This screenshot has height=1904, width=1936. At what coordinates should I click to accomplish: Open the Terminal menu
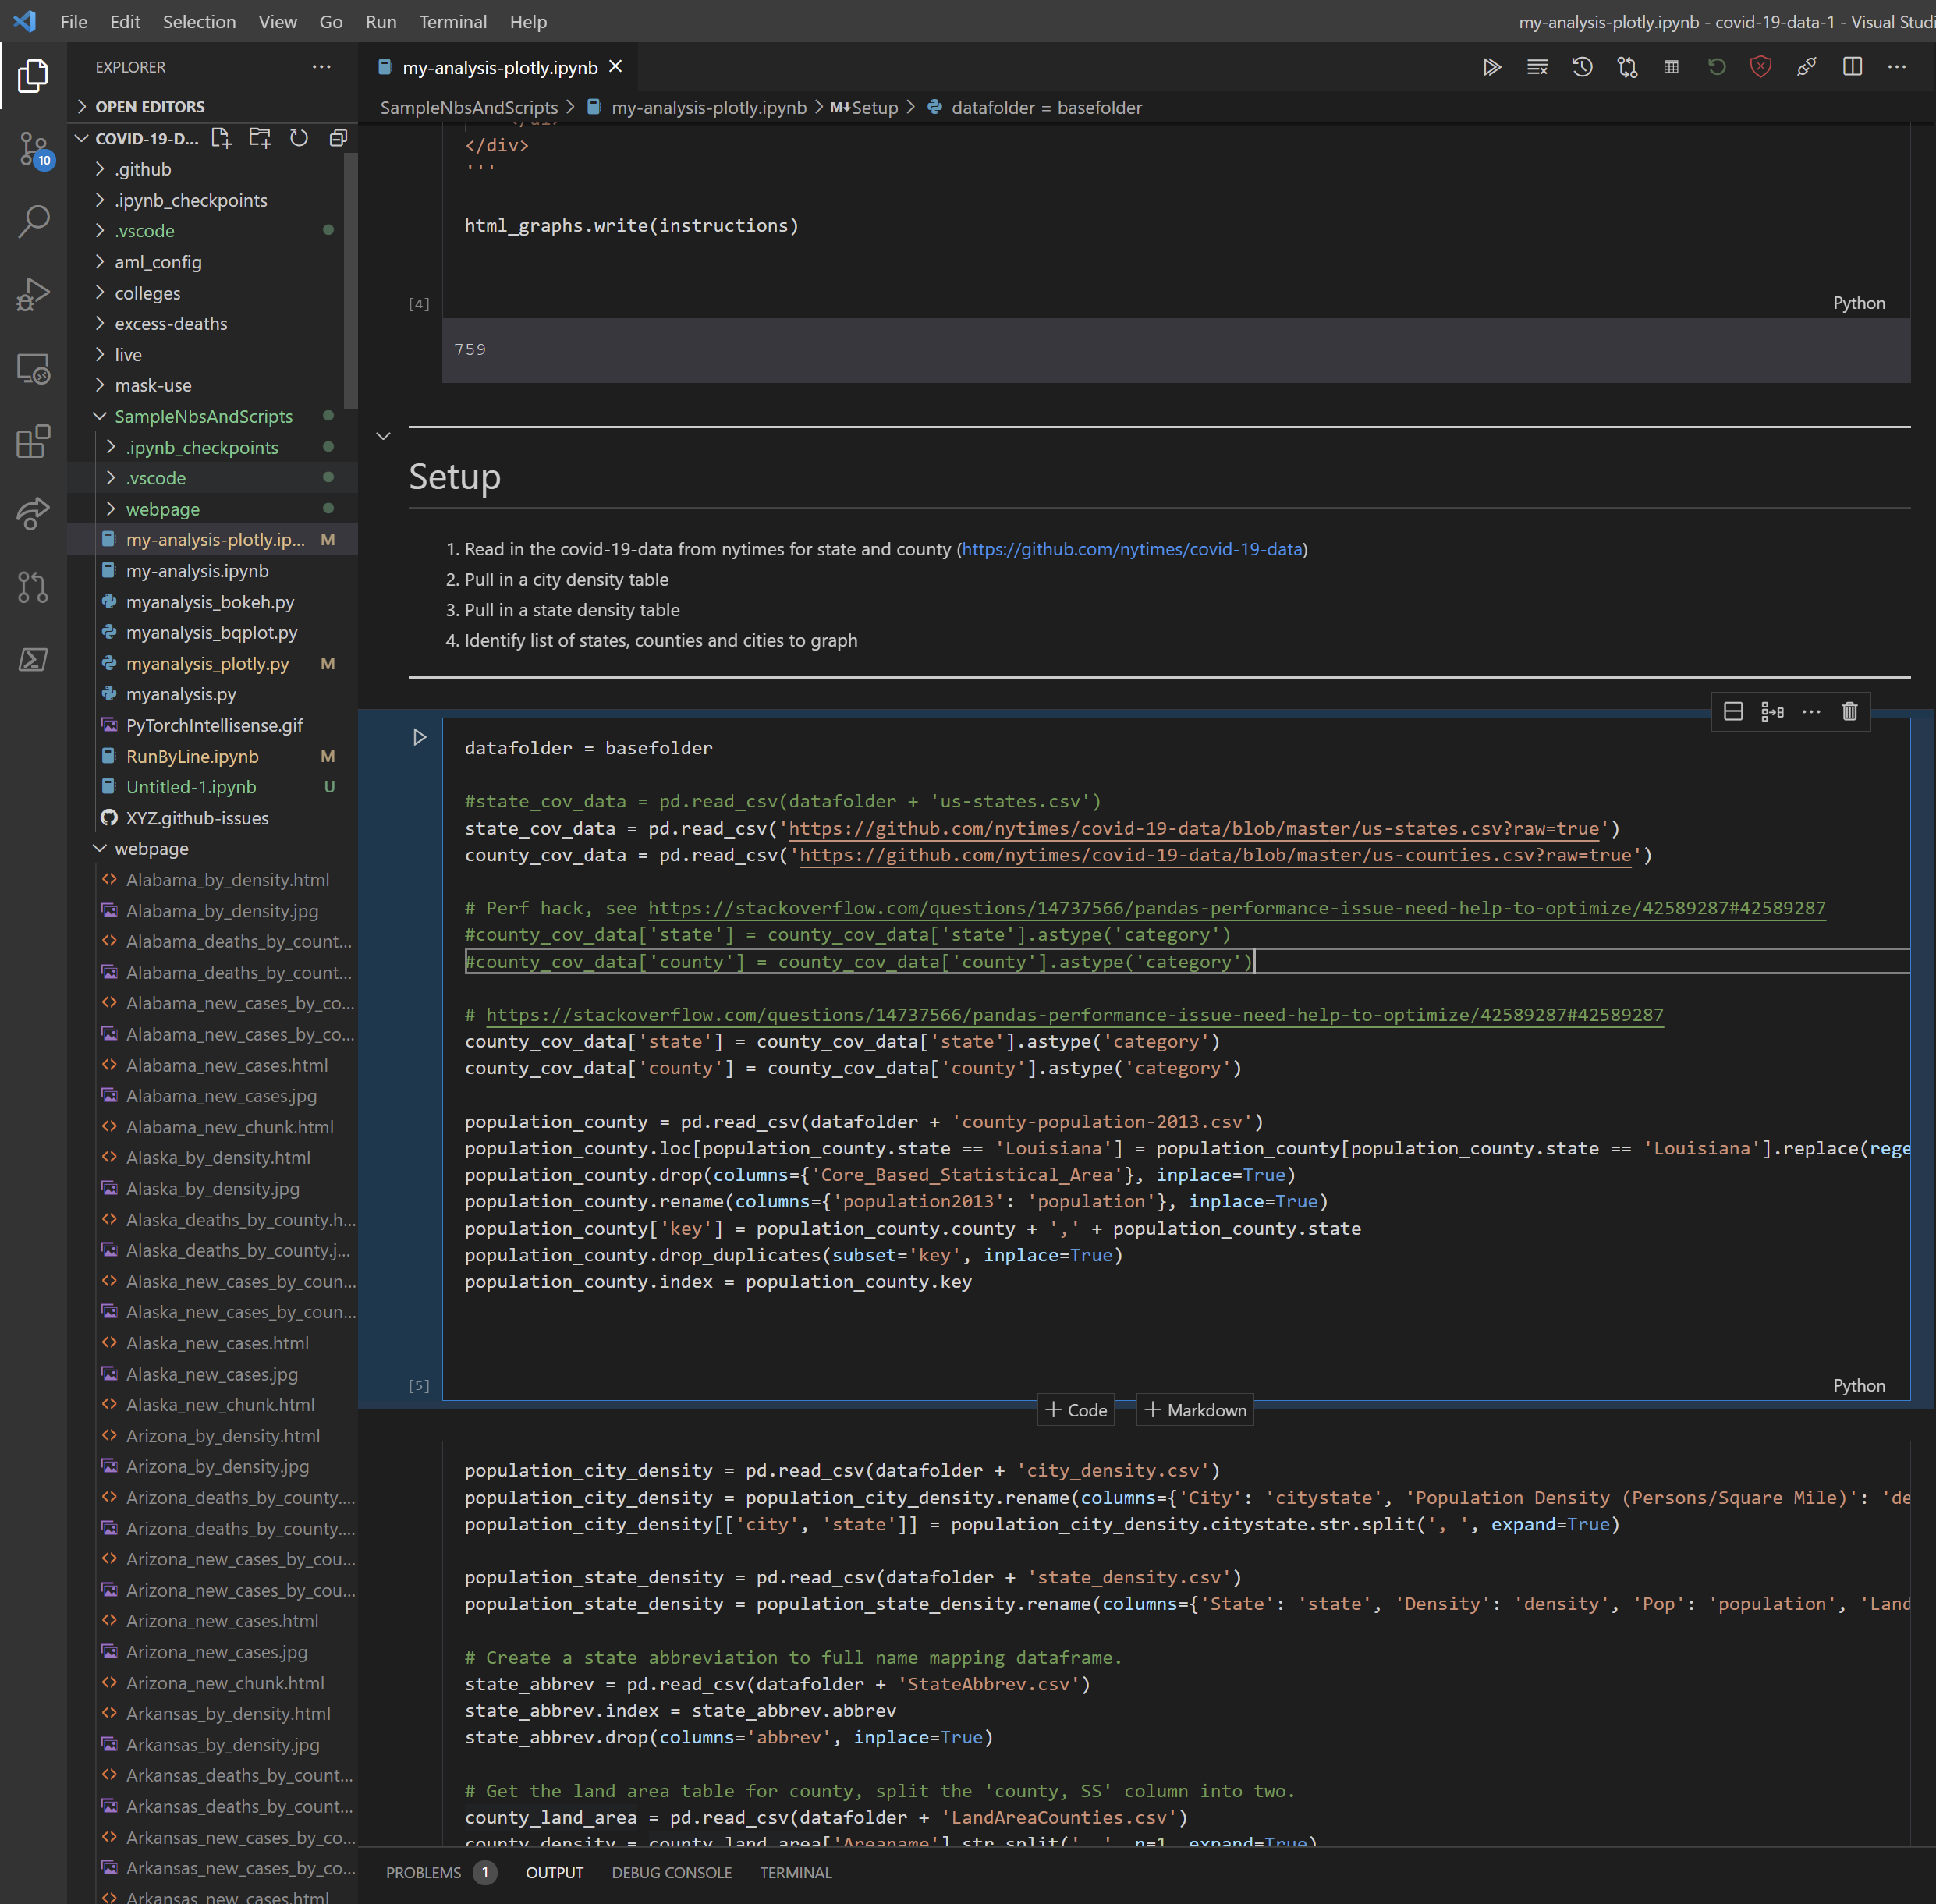point(452,21)
